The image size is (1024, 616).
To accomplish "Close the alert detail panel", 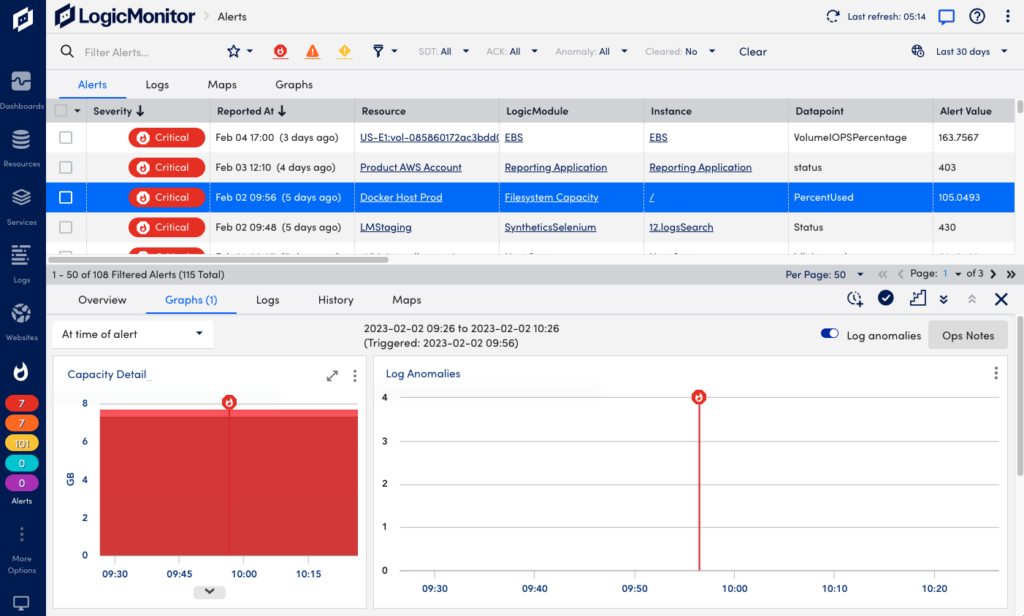I will coord(1001,299).
